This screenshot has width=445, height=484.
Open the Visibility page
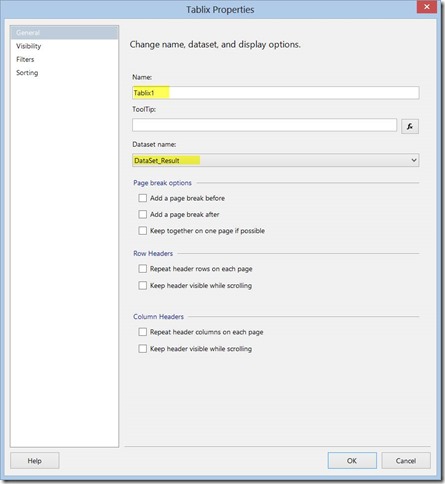29,46
